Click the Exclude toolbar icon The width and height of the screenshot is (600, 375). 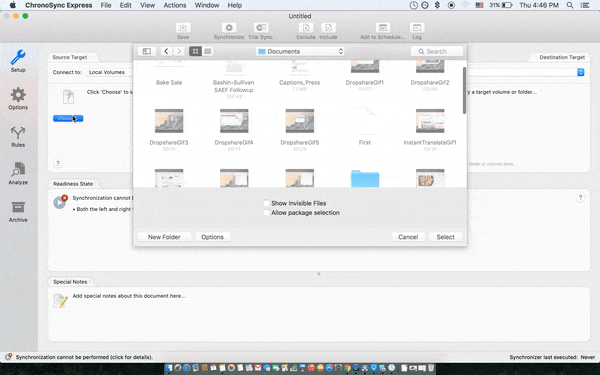[x=306, y=28]
